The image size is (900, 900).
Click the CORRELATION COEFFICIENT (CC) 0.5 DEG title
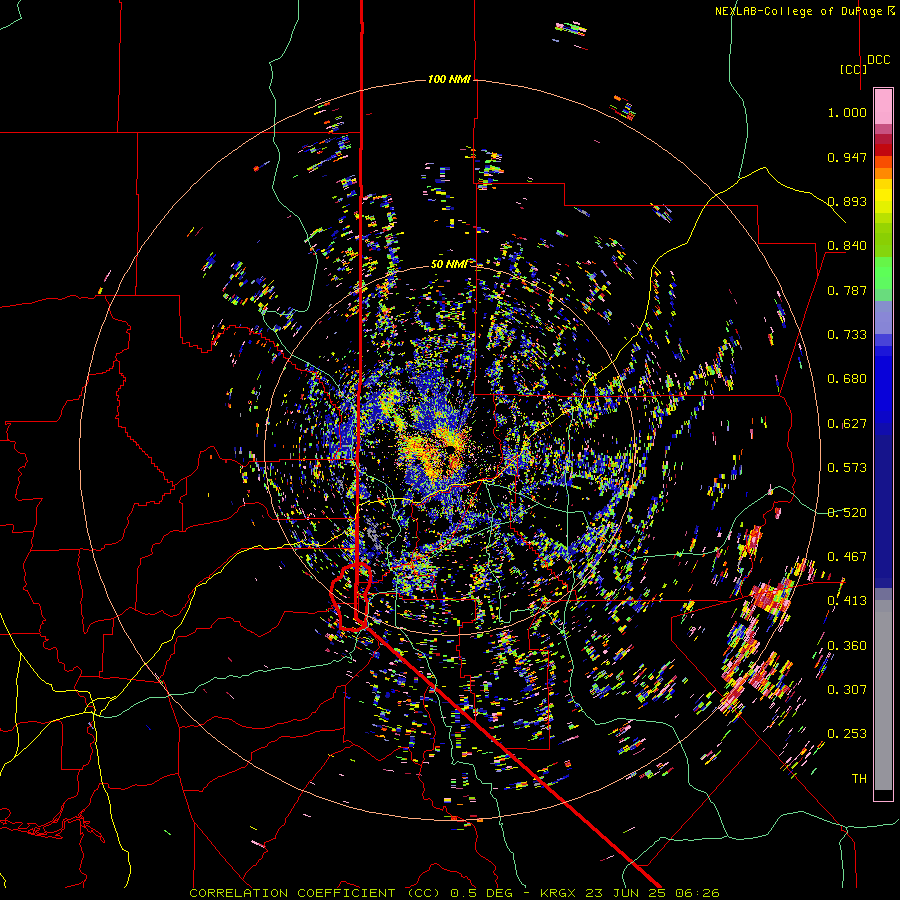coord(350,893)
